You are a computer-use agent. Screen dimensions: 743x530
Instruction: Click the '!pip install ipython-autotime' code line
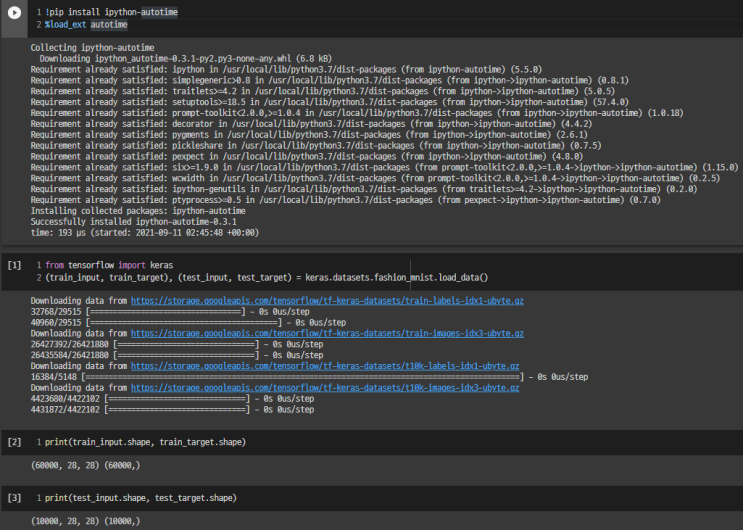tap(111, 12)
